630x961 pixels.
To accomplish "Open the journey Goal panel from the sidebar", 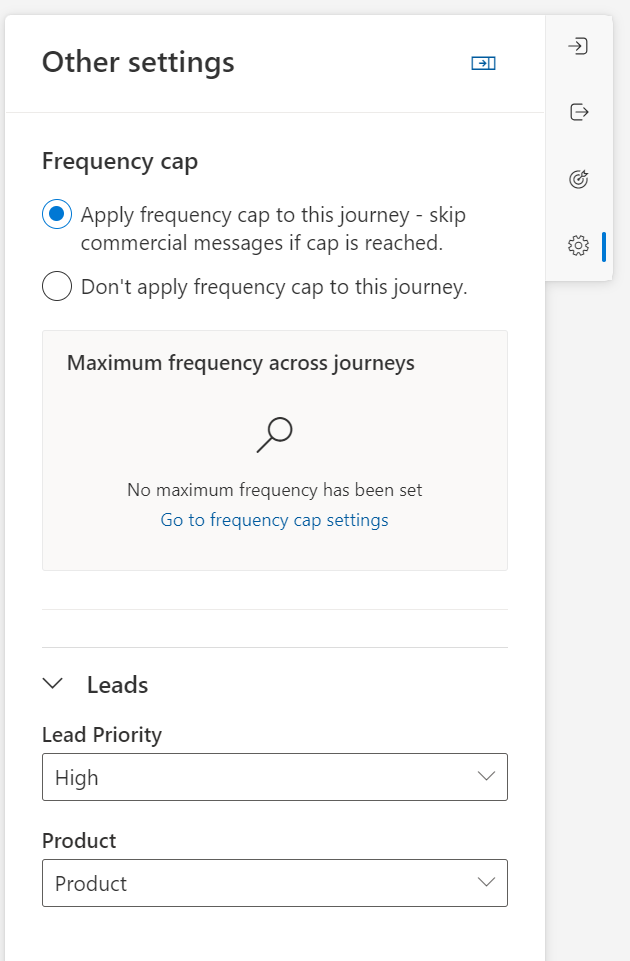I will 579,179.
